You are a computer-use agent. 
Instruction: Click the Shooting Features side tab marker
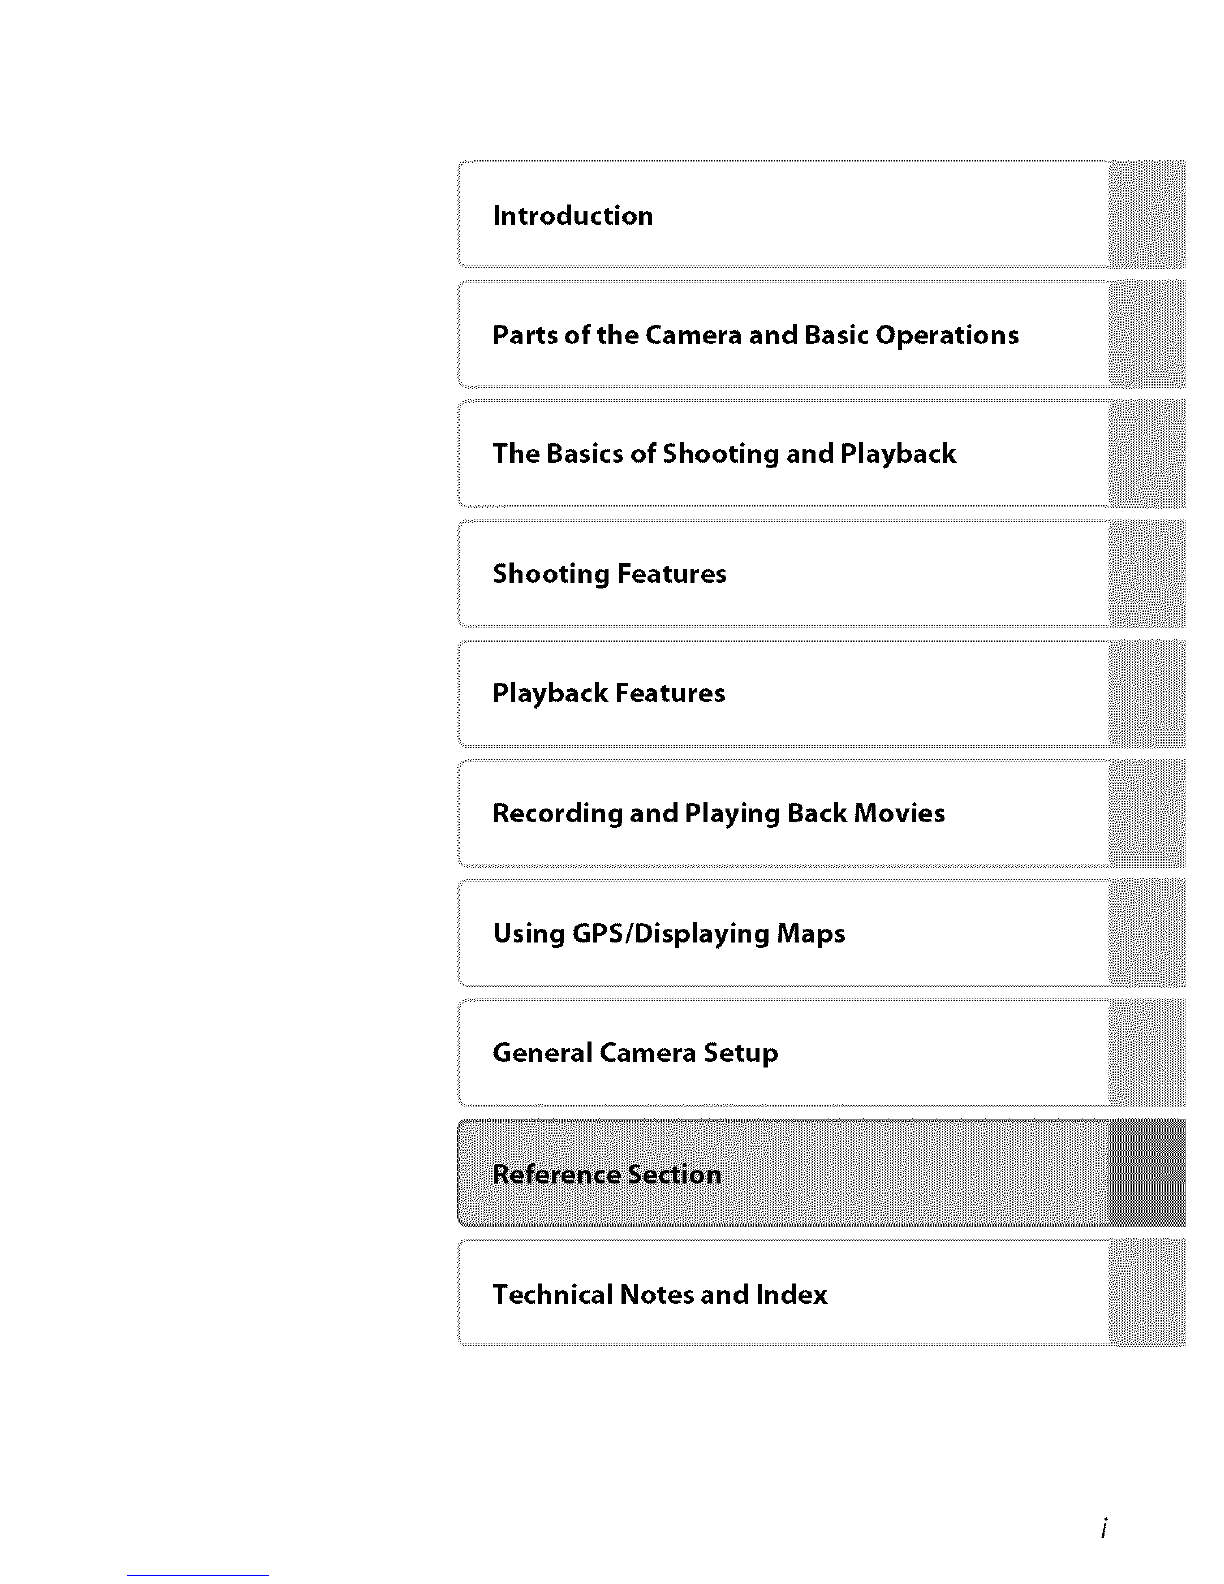[x=1147, y=573]
